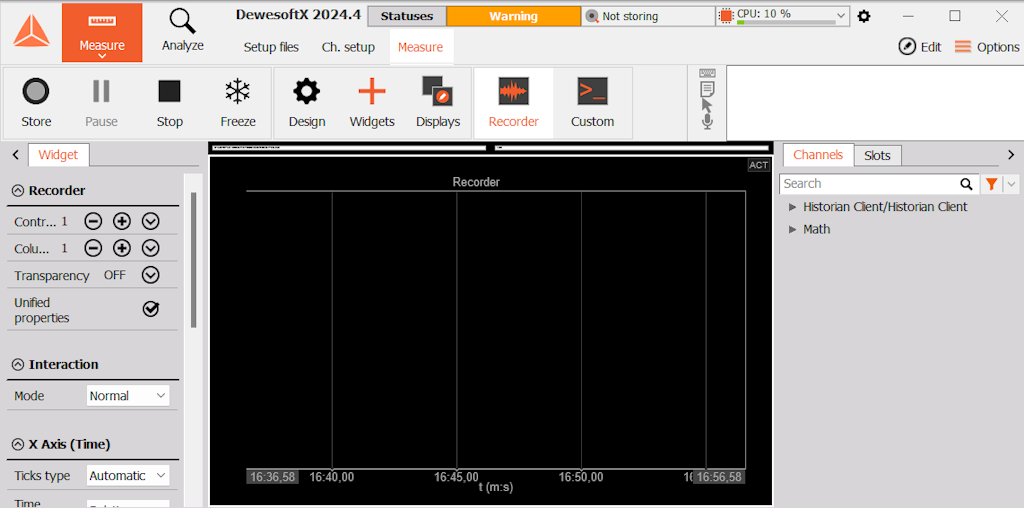
Task: Select the Custom display
Action: [x=592, y=103]
